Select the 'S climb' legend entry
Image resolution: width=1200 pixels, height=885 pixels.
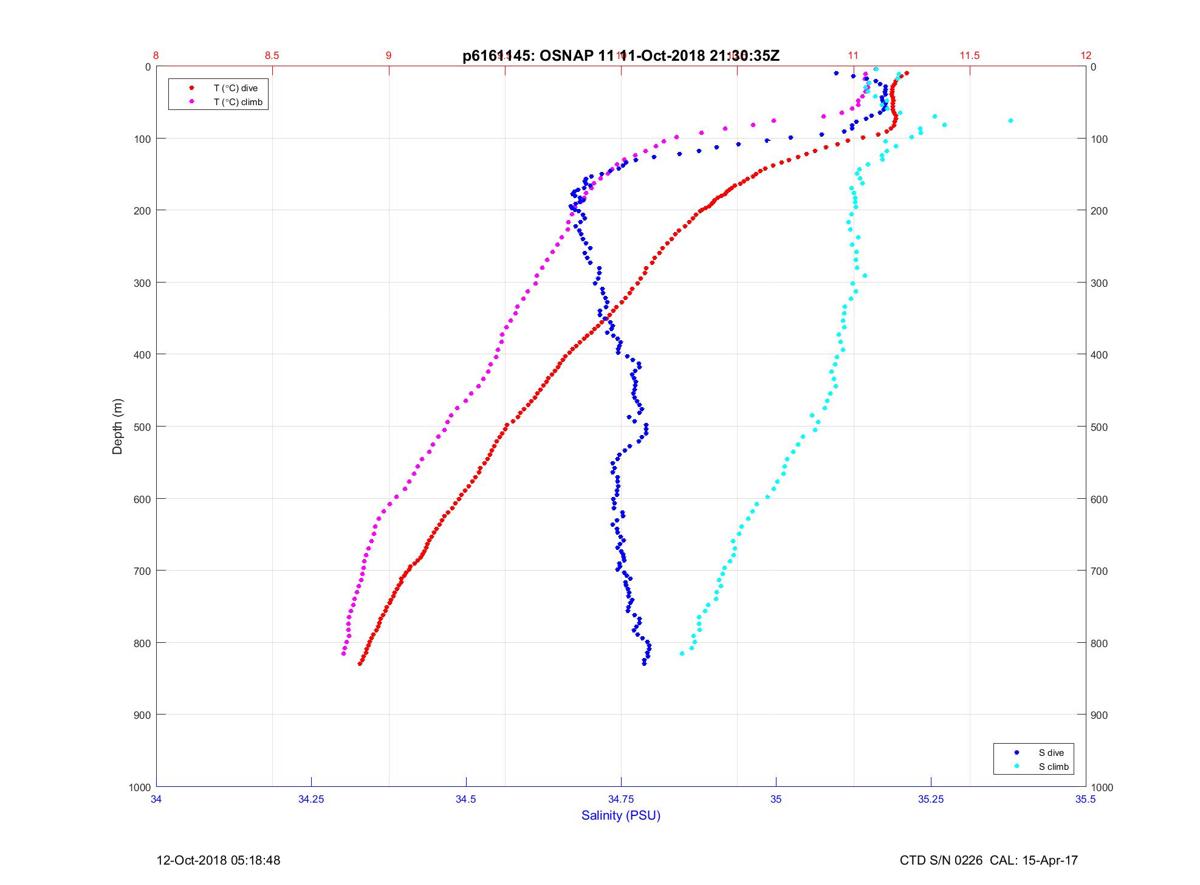click(1053, 766)
